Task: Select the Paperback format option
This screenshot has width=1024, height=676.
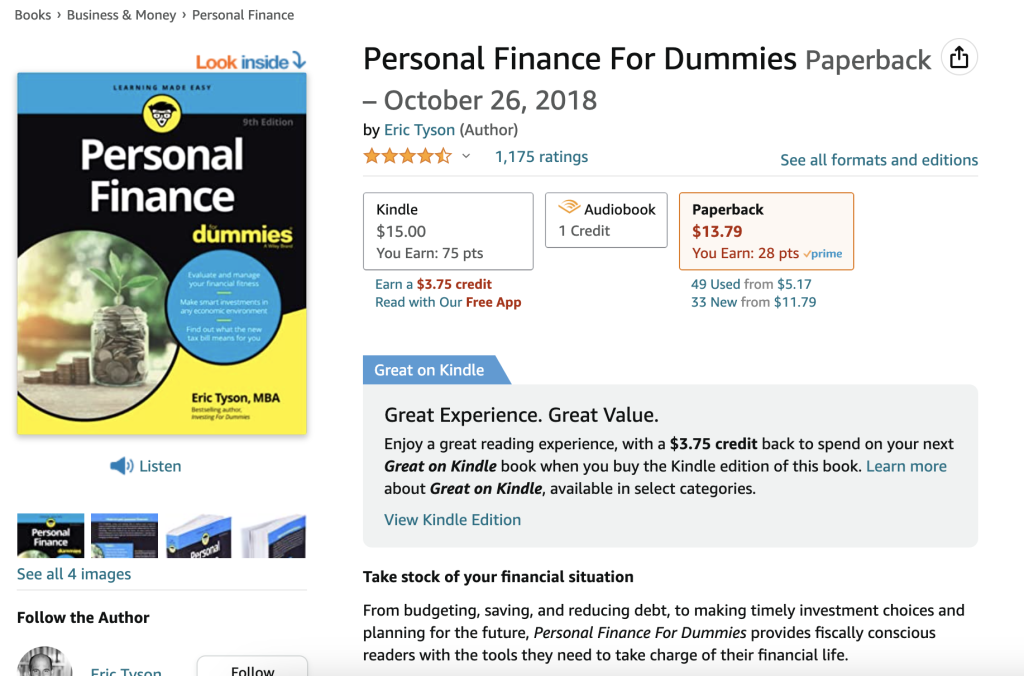Action: (766, 230)
